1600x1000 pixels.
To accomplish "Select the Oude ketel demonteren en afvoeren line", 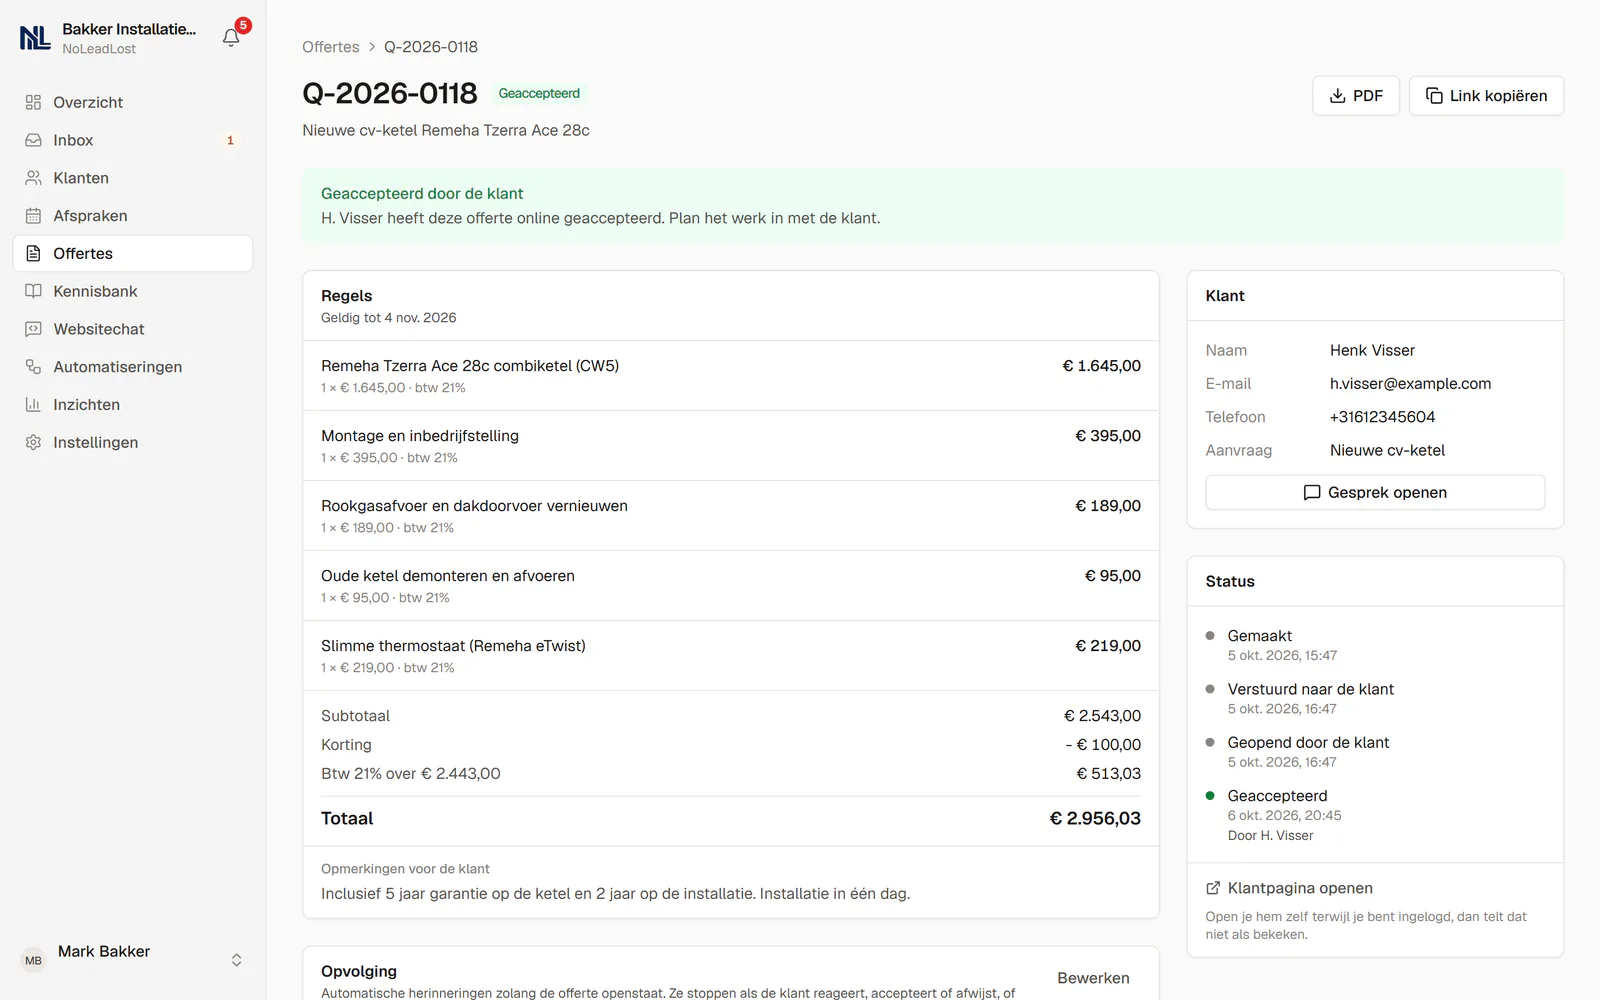I will [731, 586].
